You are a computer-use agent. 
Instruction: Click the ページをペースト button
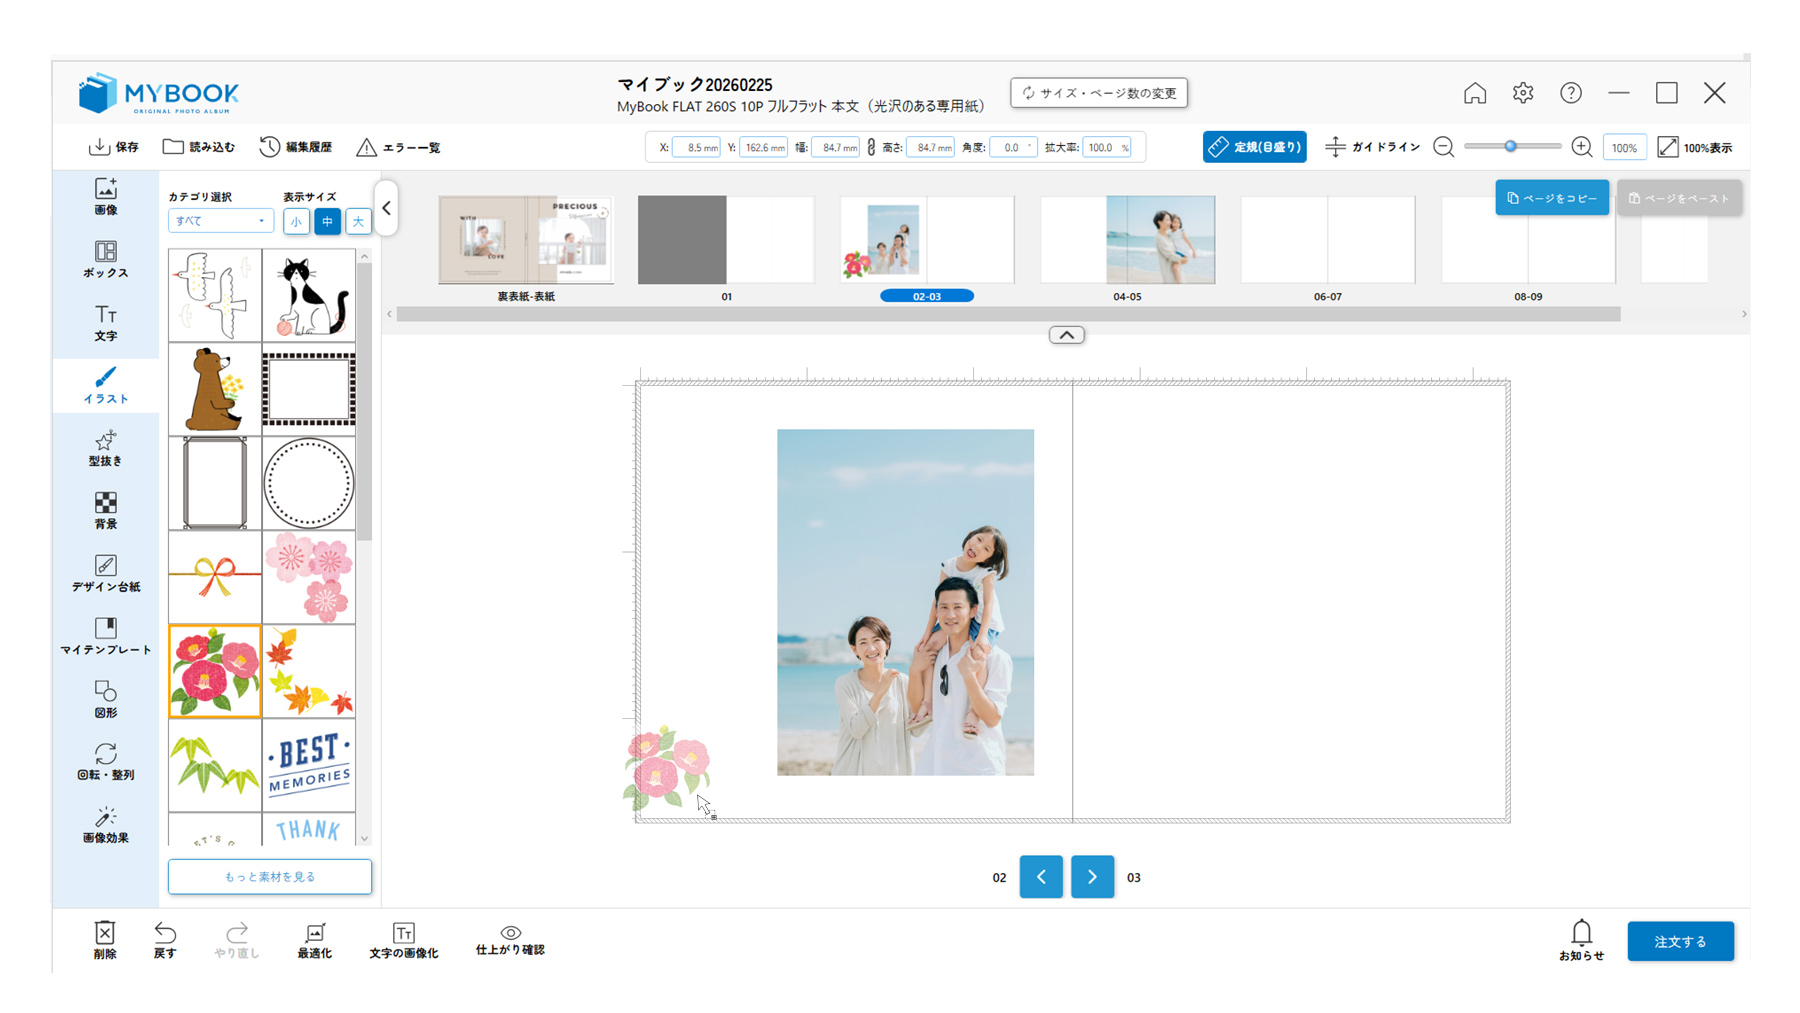click(1680, 198)
